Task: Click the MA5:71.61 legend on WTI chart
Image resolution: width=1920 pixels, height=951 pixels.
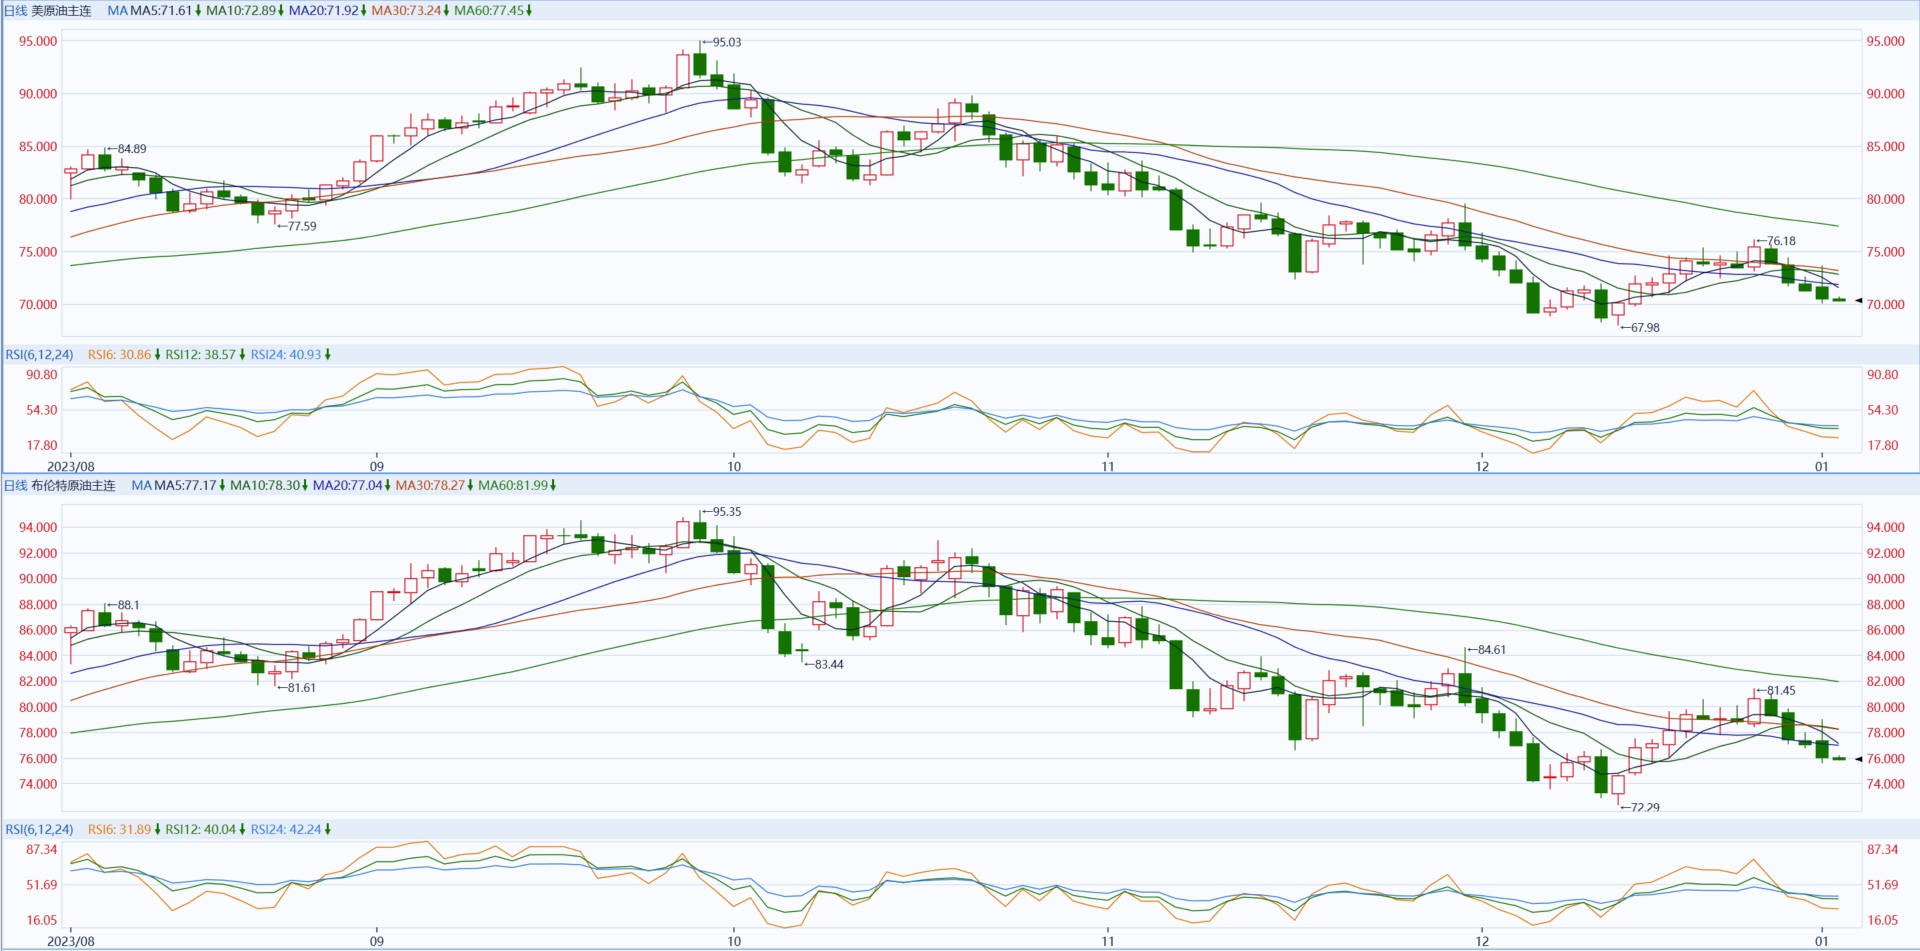Action: pyautogui.click(x=160, y=11)
